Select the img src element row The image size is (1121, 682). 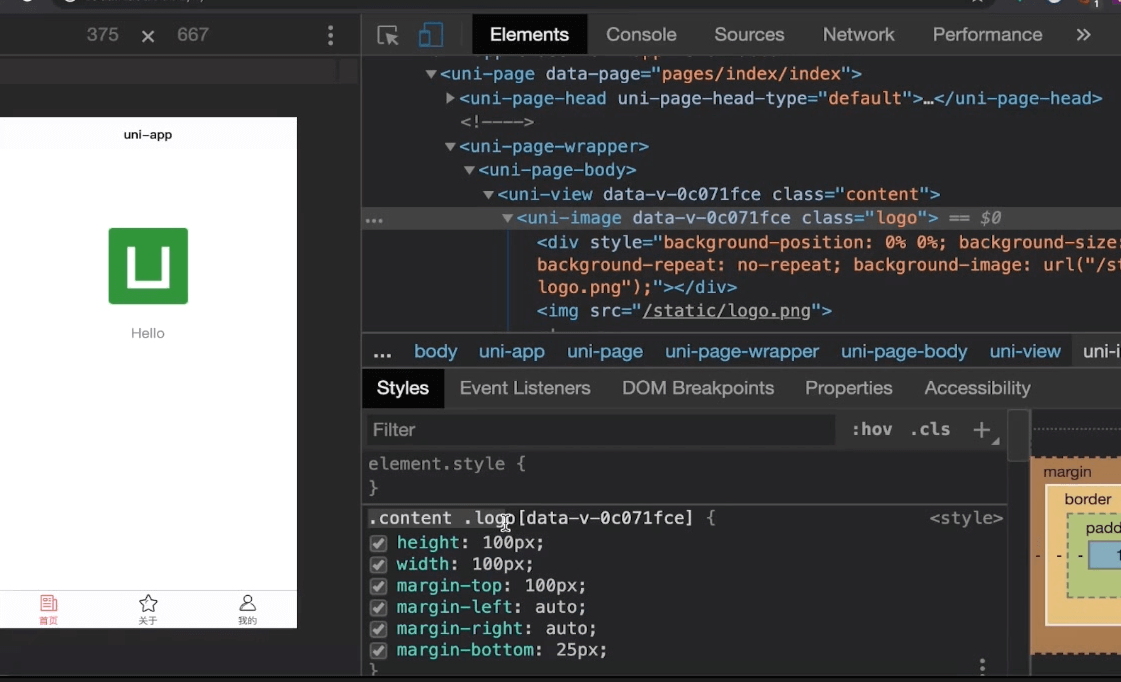click(684, 311)
